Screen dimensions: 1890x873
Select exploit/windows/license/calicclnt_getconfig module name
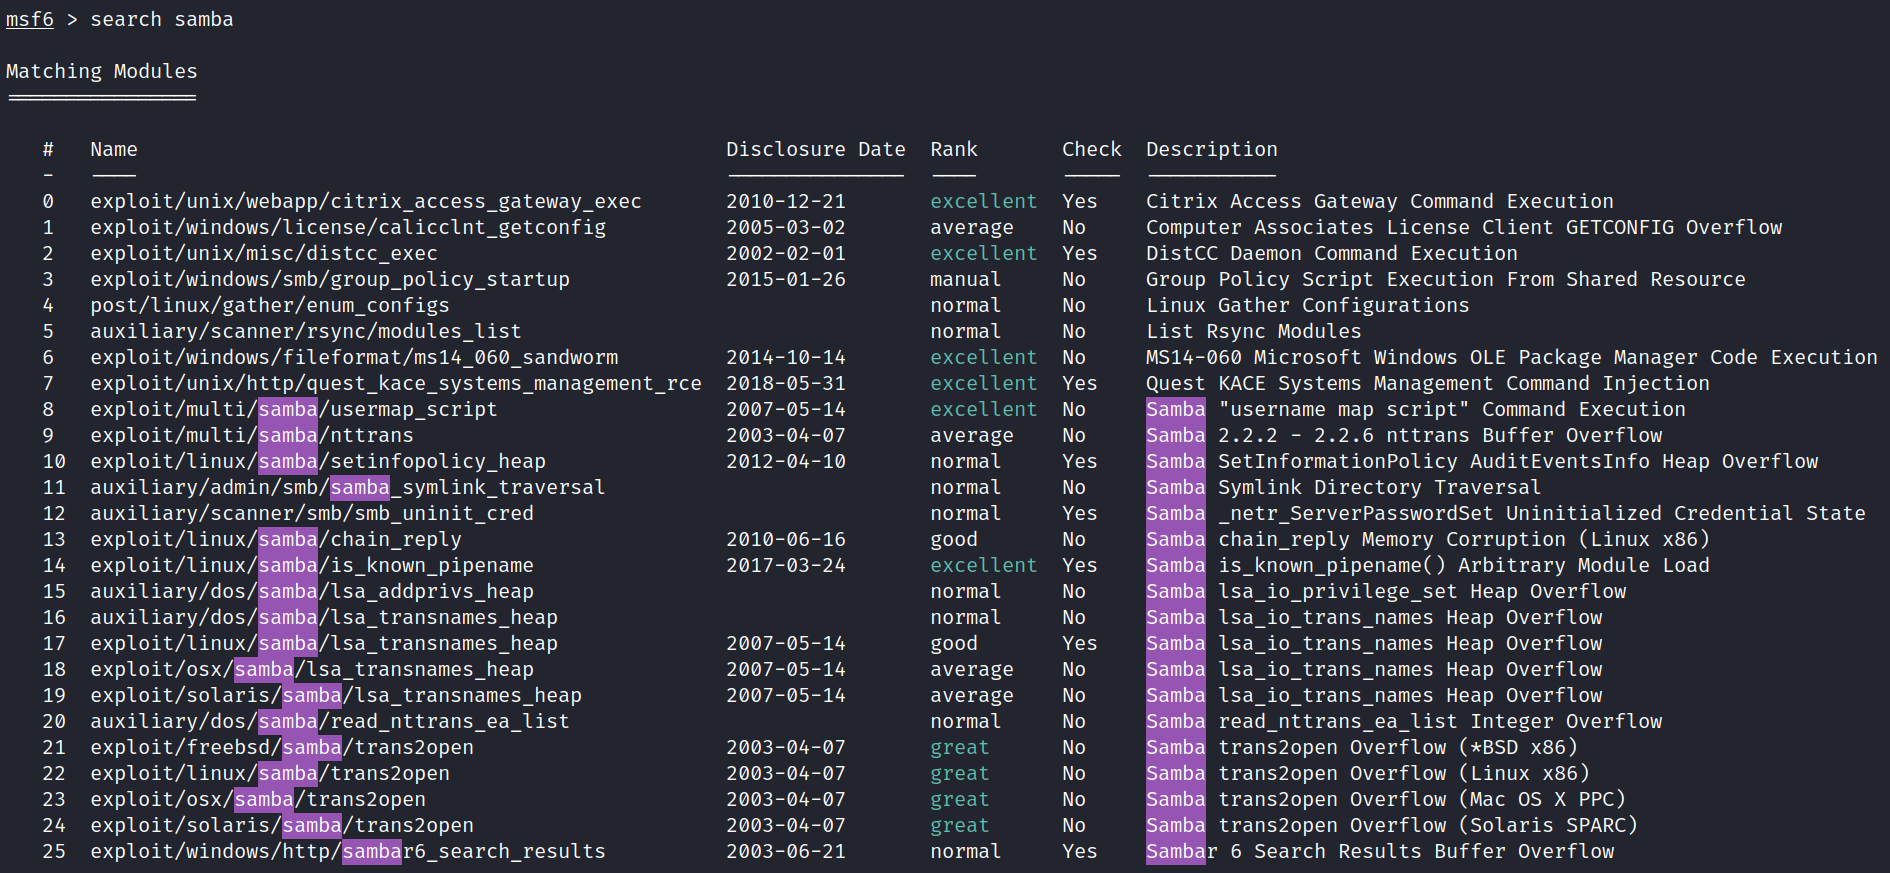pyautogui.click(x=348, y=227)
